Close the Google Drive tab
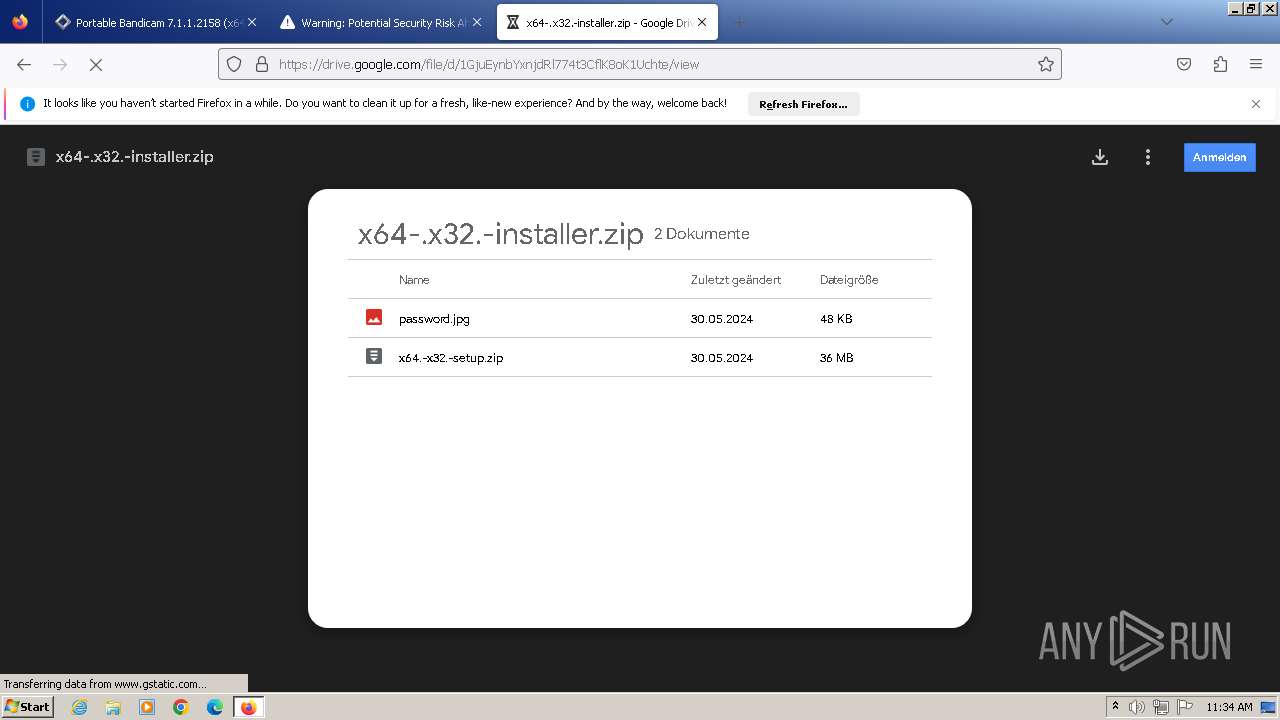The width and height of the screenshot is (1280, 720). 702,22
